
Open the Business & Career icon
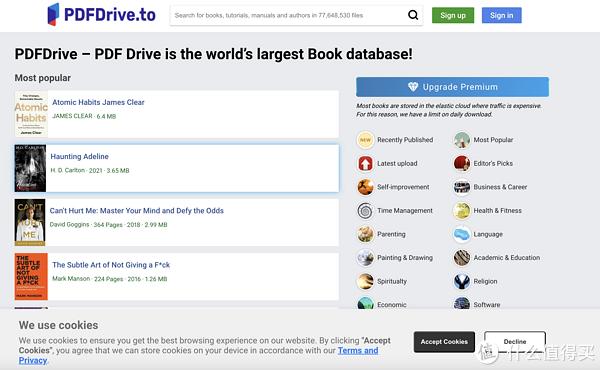click(x=462, y=187)
